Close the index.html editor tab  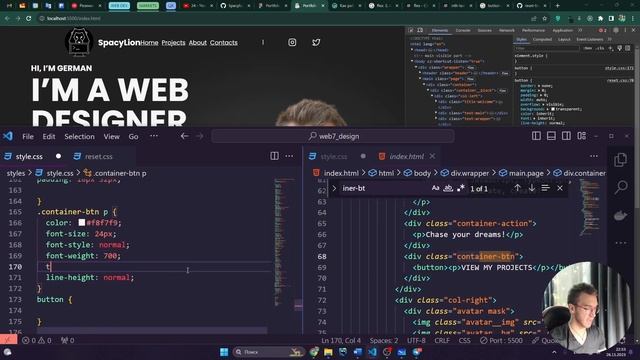coord(432,156)
